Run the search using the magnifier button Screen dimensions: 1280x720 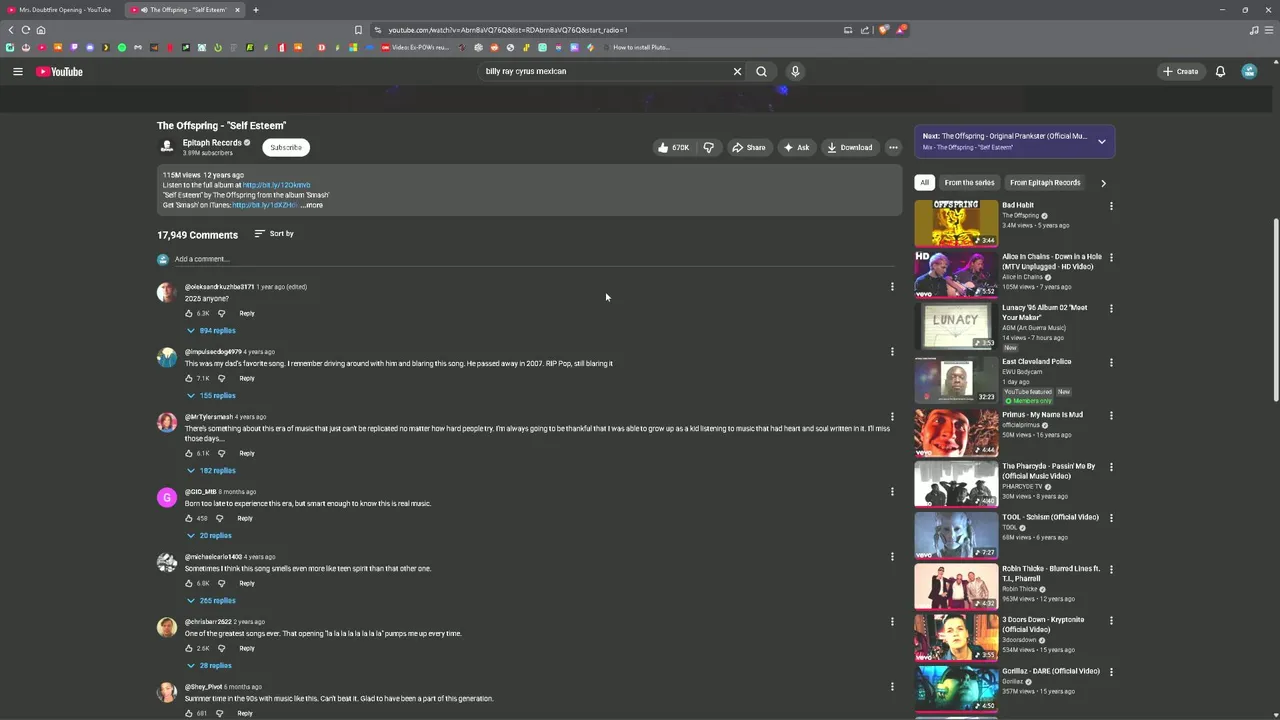[761, 71]
